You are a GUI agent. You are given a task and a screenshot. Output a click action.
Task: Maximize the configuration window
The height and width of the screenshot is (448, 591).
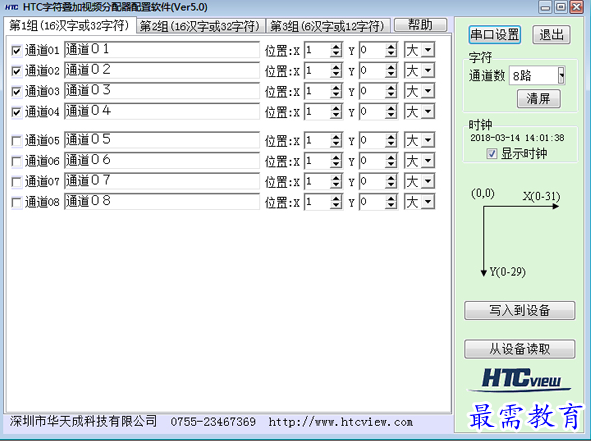pos(561,7)
